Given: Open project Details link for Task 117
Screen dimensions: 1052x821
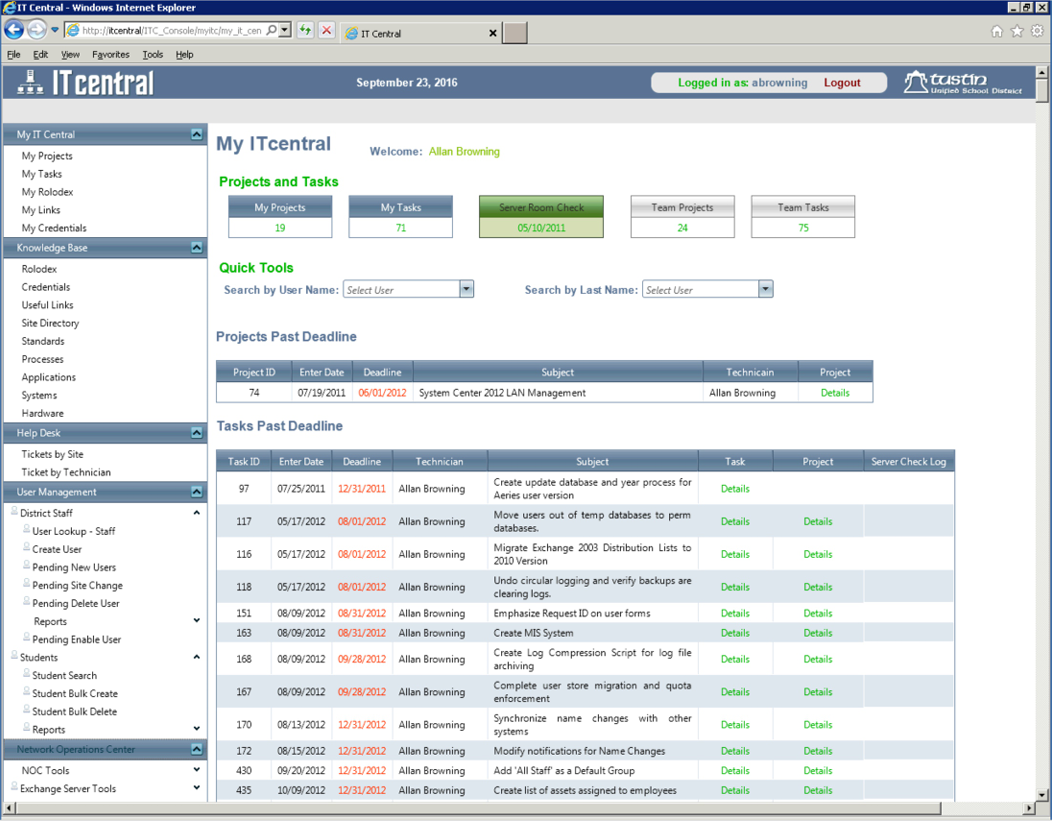Looking at the screenshot, I should [x=818, y=521].
